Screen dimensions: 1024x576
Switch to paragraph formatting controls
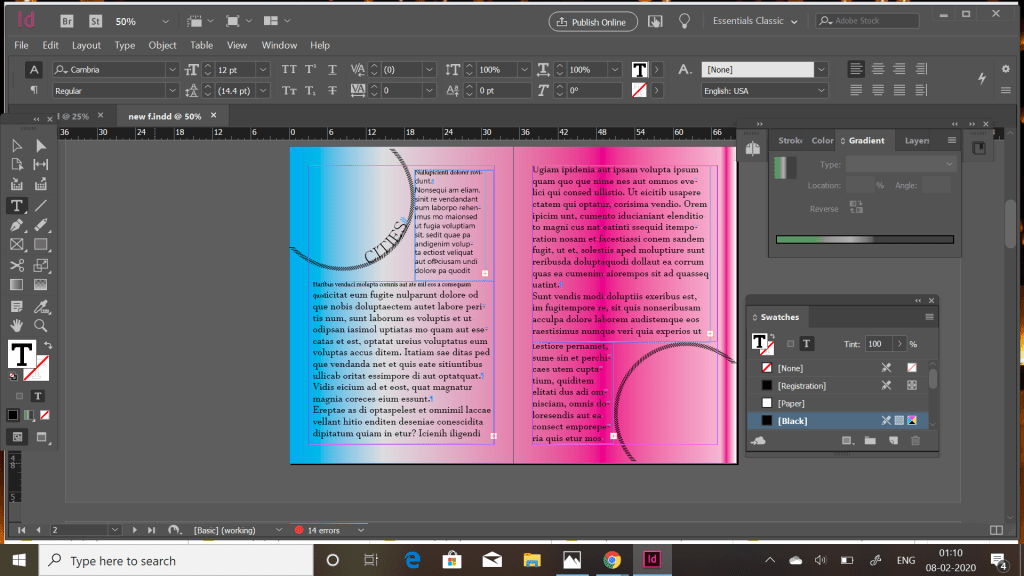[x=34, y=90]
